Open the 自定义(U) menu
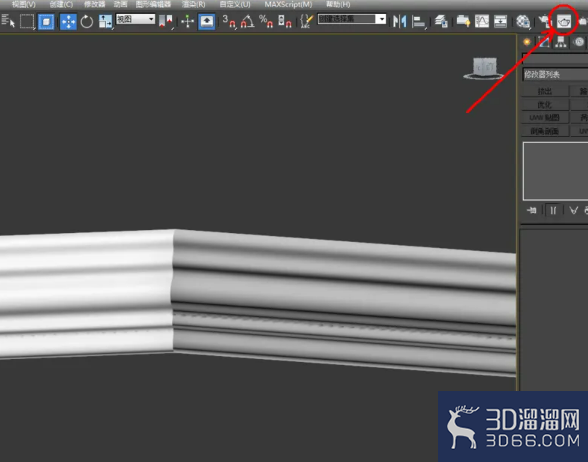The image size is (588, 462). (x=235, y=4)
